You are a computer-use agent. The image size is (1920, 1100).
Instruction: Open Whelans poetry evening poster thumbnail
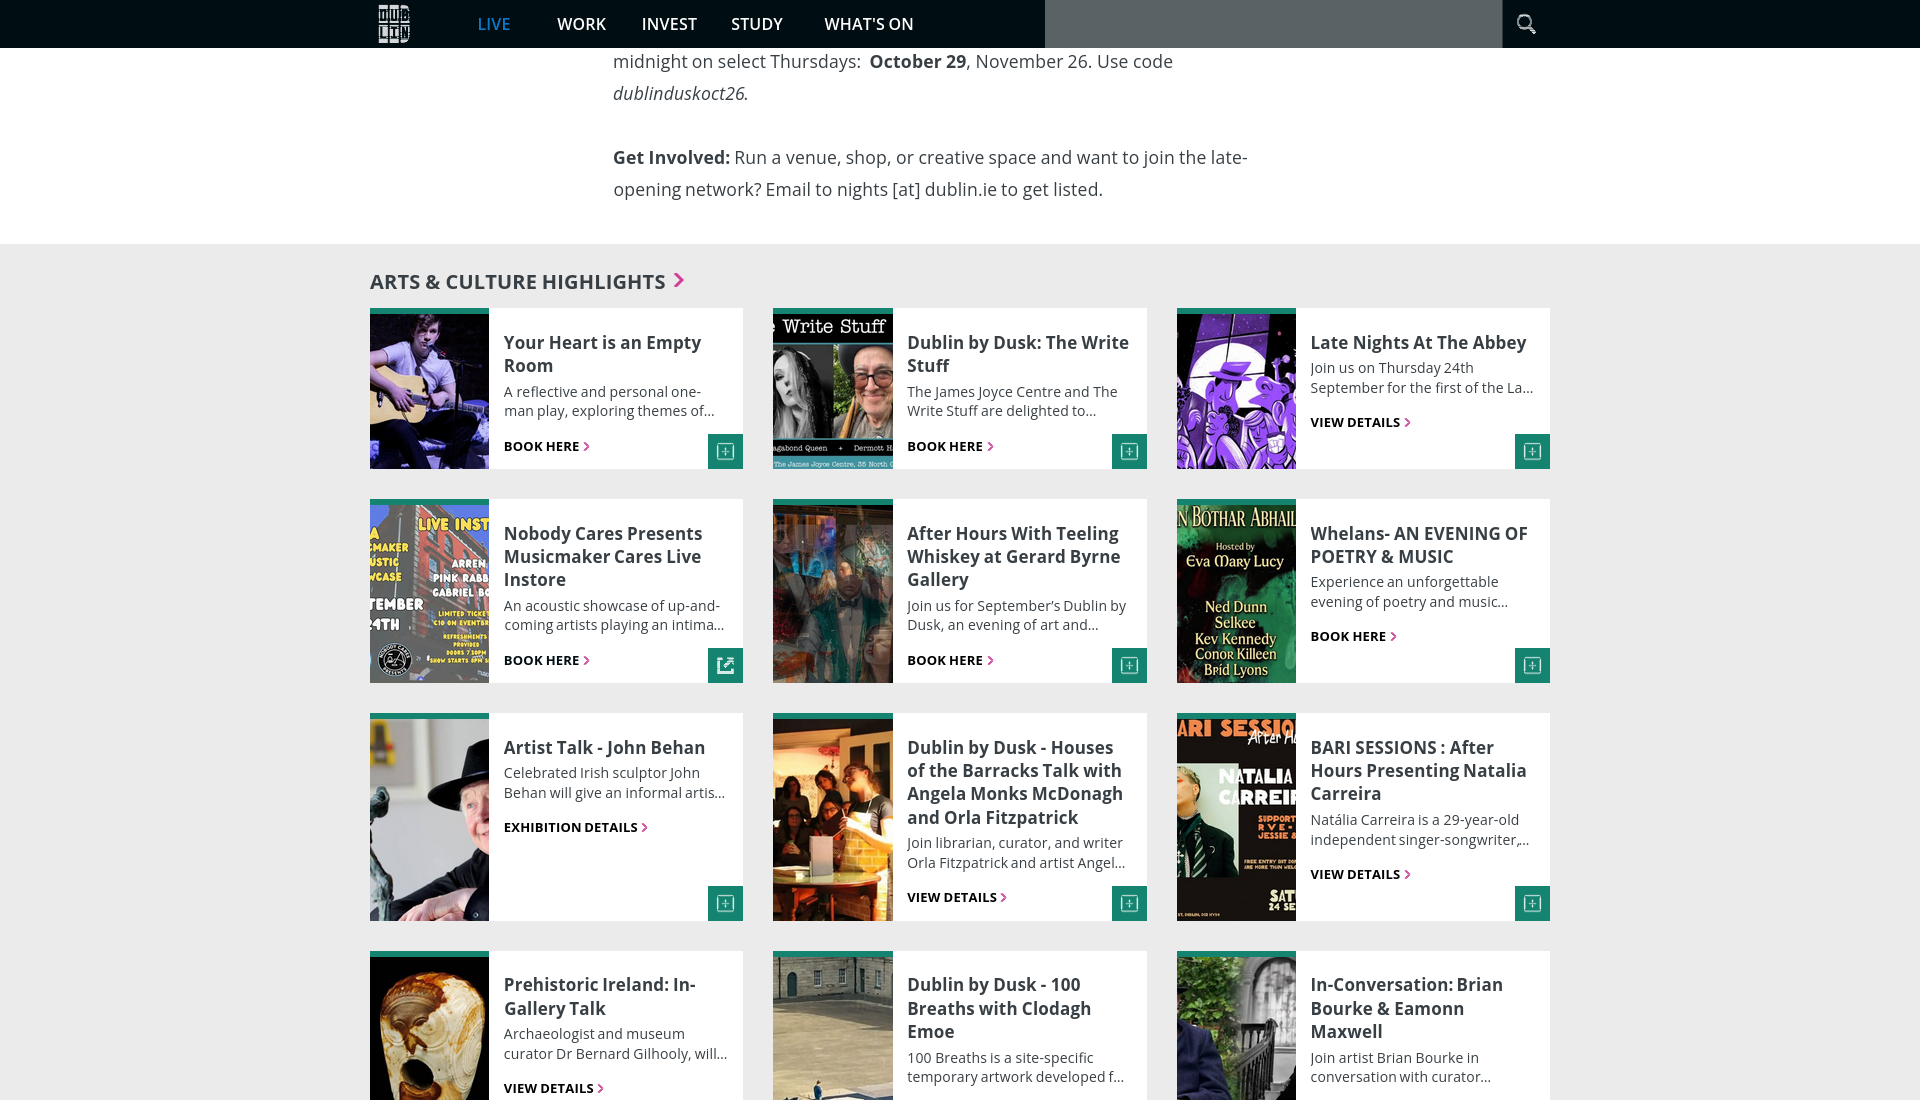click(x=1236, y=591)
